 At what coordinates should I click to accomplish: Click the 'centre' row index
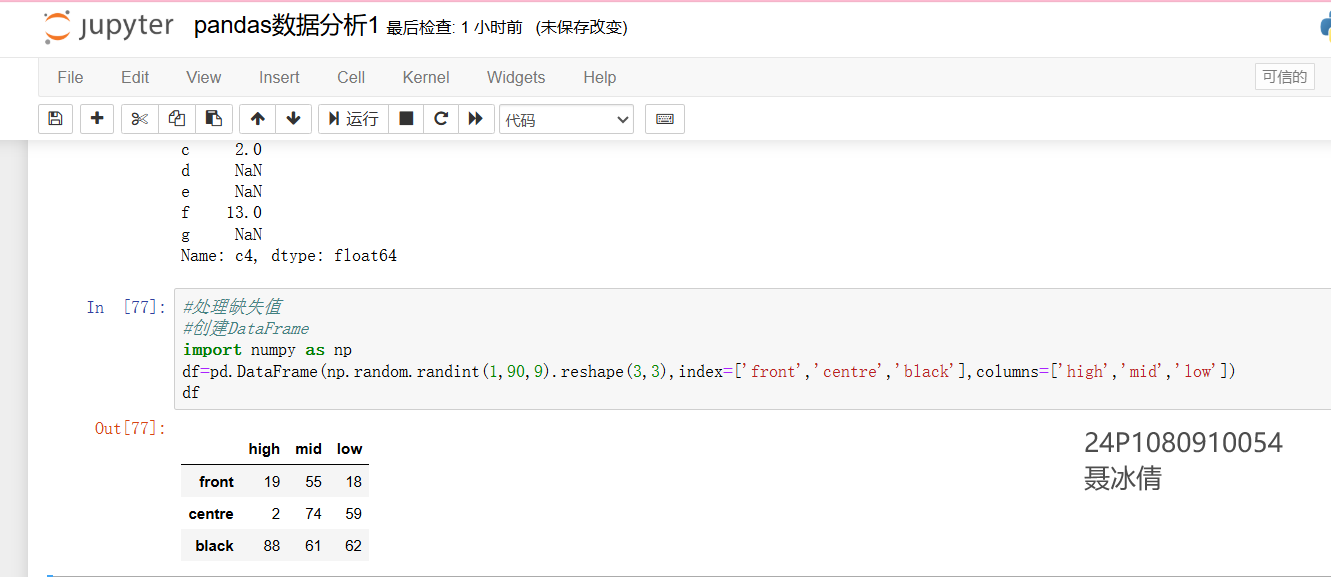pyautogui.click(x=211, y=514)
